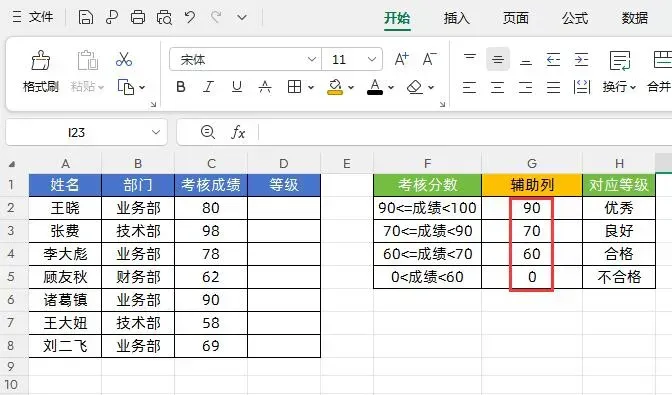This screenshot has width=672, height=395.
Task: Click the 粘贴 paste button
Action: tap(87, 72)
